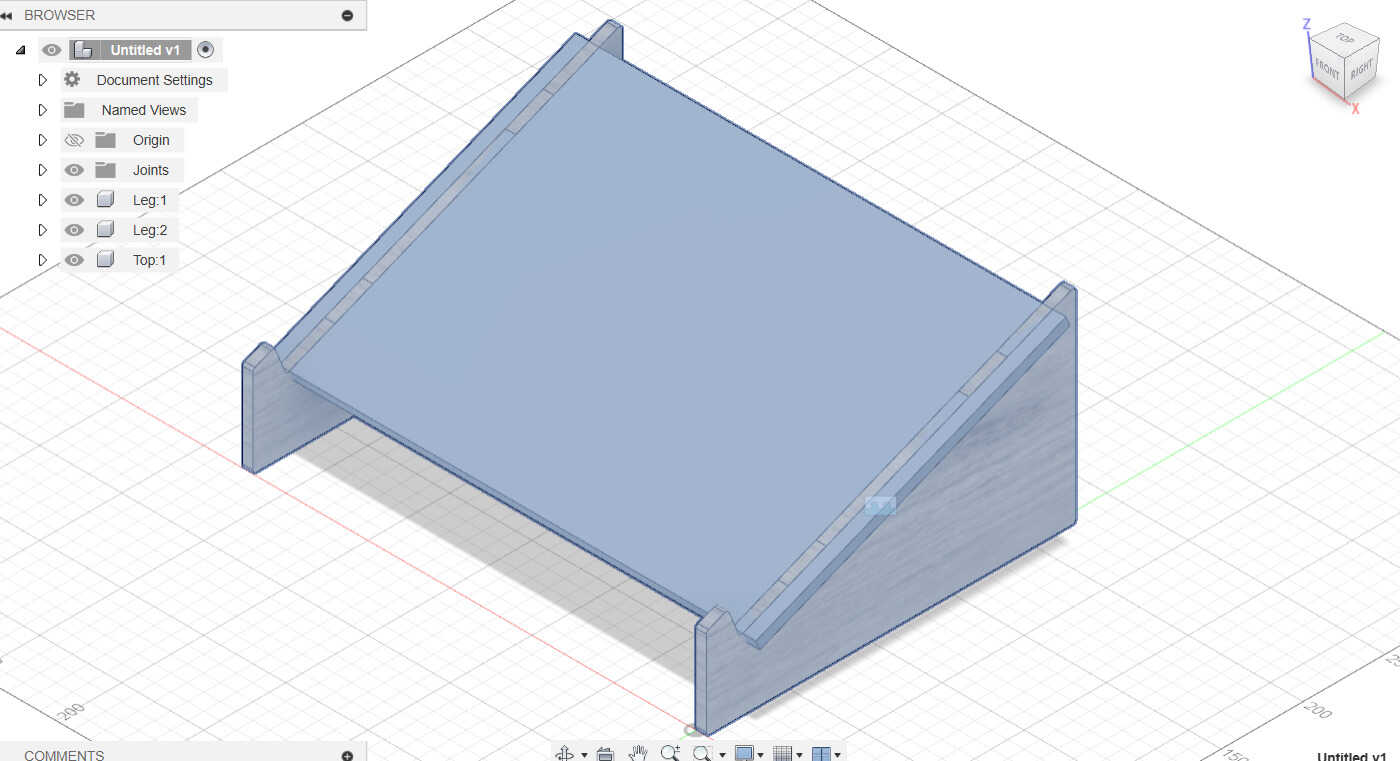
Task: Select the Origin label
Action: pos(151,140)
